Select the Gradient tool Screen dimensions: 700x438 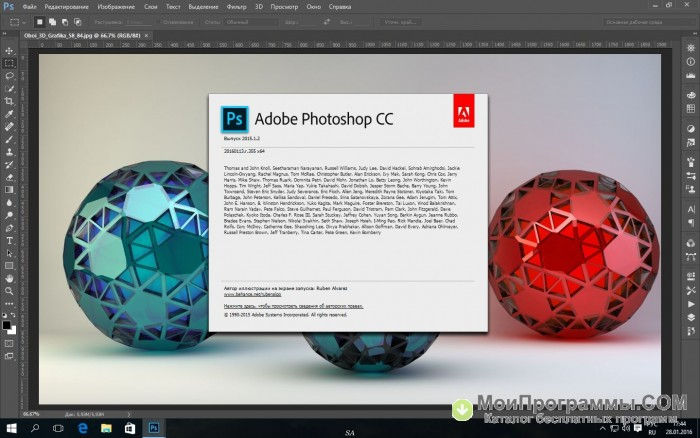click(x=9, y=190)
